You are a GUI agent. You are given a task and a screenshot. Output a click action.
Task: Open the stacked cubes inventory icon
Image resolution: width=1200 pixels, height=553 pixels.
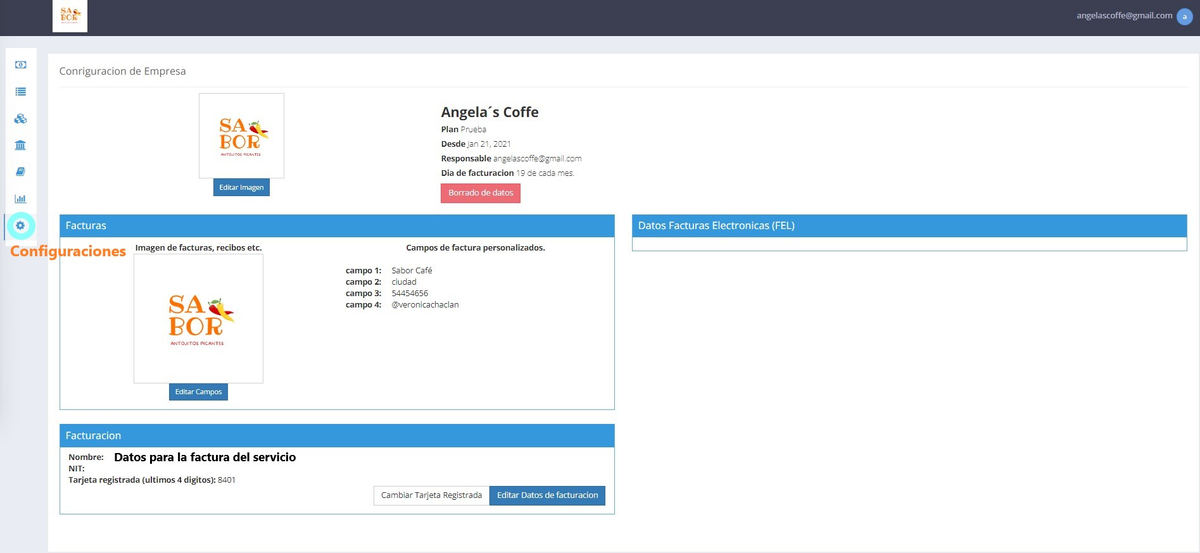pos(20,119)
